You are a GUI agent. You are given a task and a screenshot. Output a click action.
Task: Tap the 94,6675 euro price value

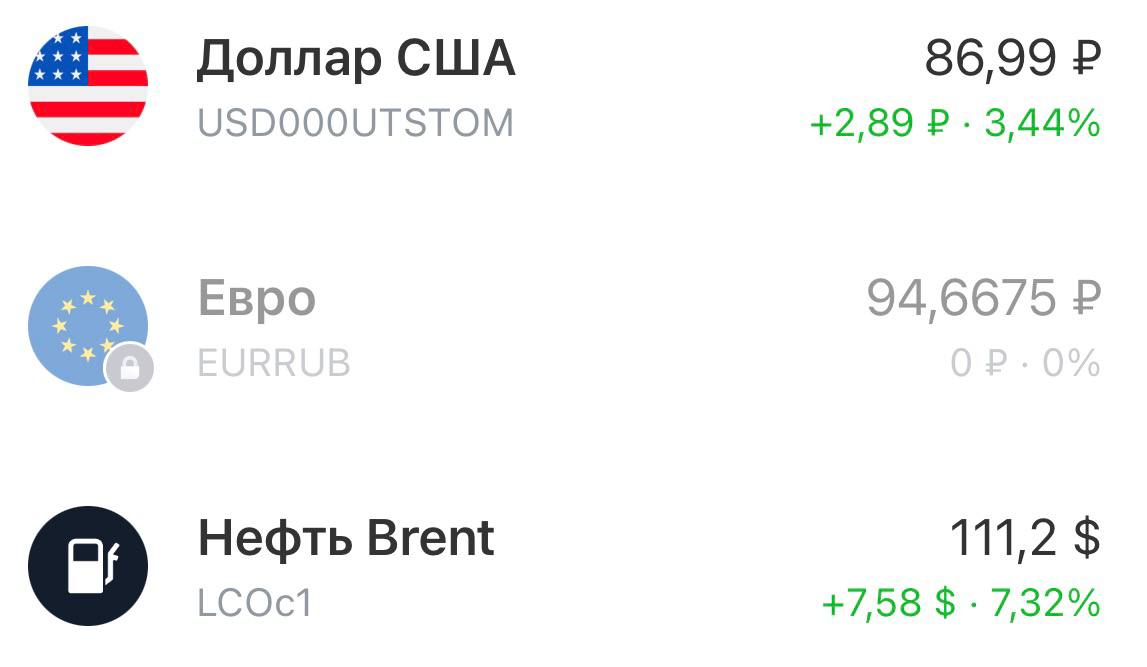pos(961,298)
